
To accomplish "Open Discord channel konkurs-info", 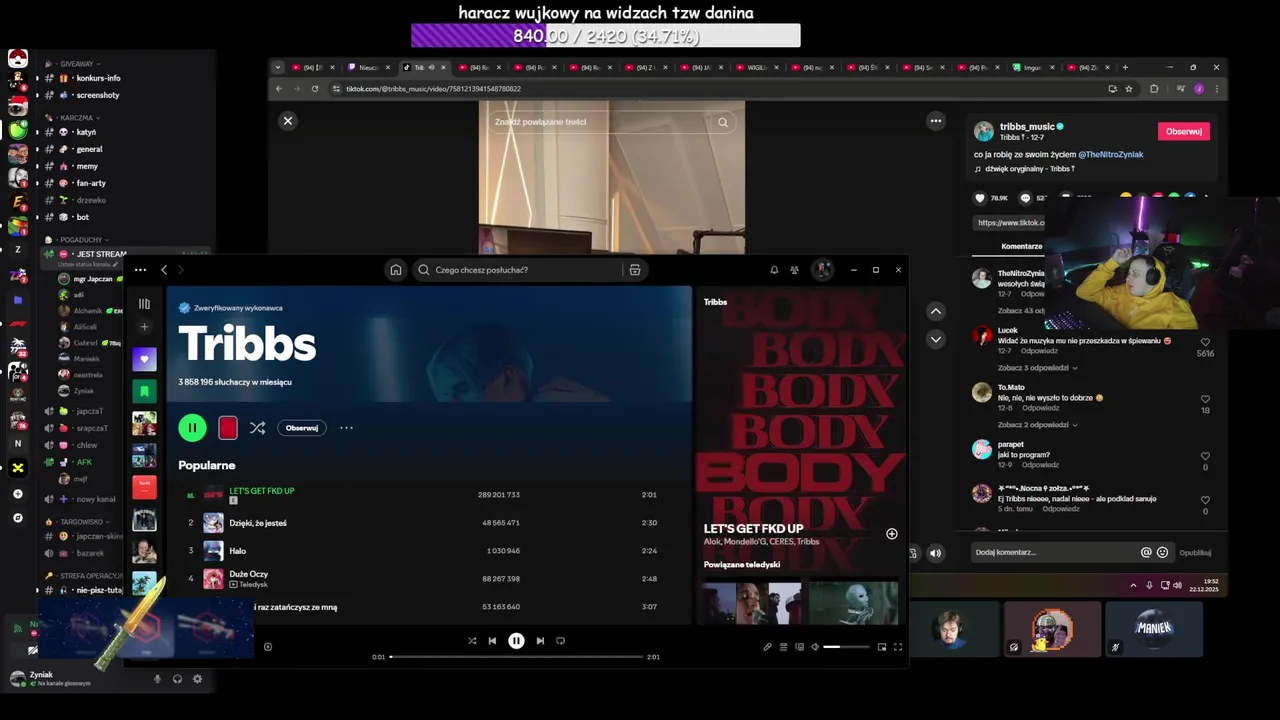I will coord(98,78).
